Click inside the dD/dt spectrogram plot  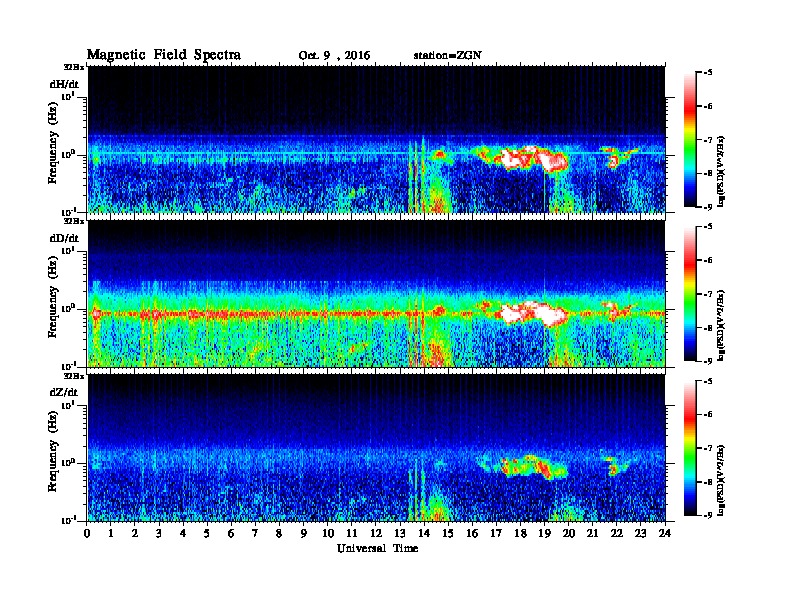(376, 293)
